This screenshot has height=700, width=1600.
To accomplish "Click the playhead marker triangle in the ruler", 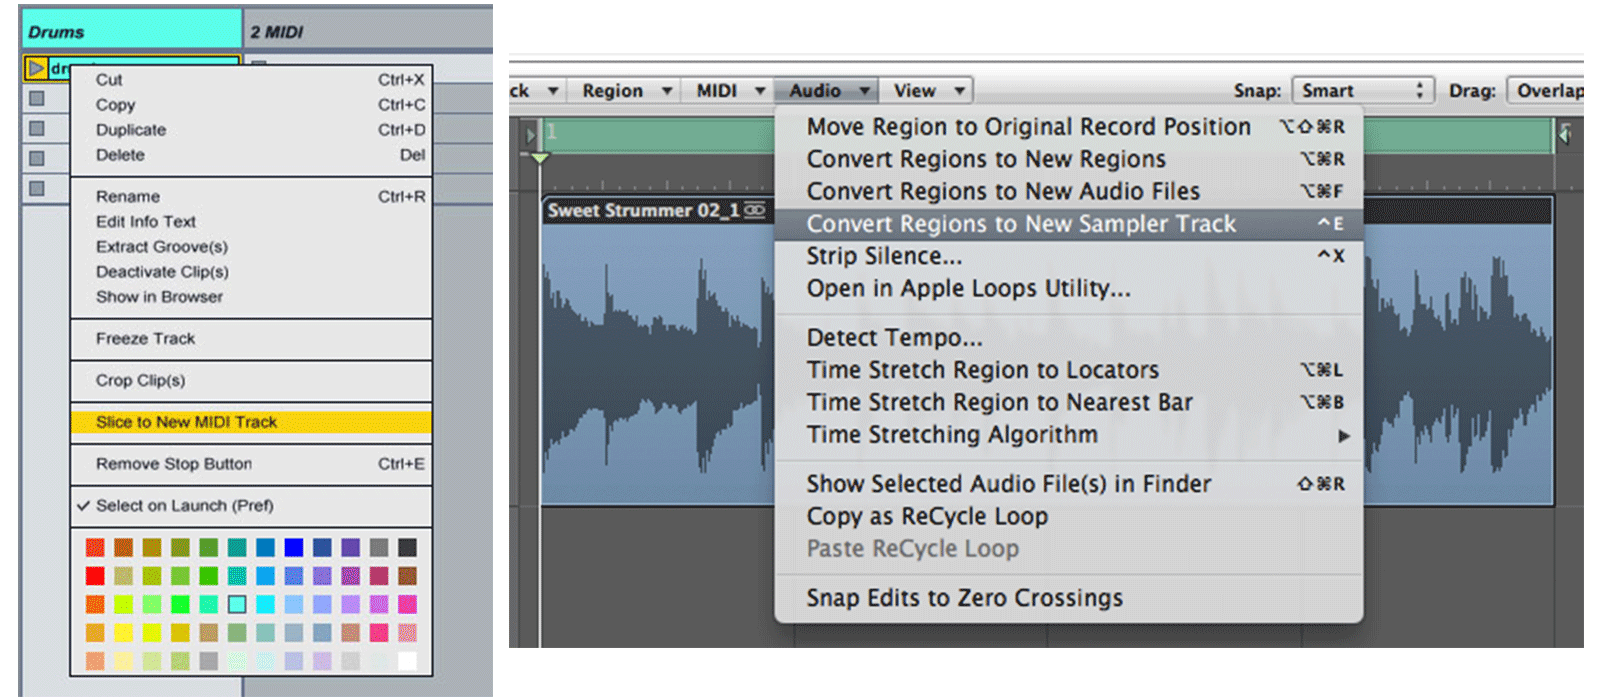I will 540,158.
